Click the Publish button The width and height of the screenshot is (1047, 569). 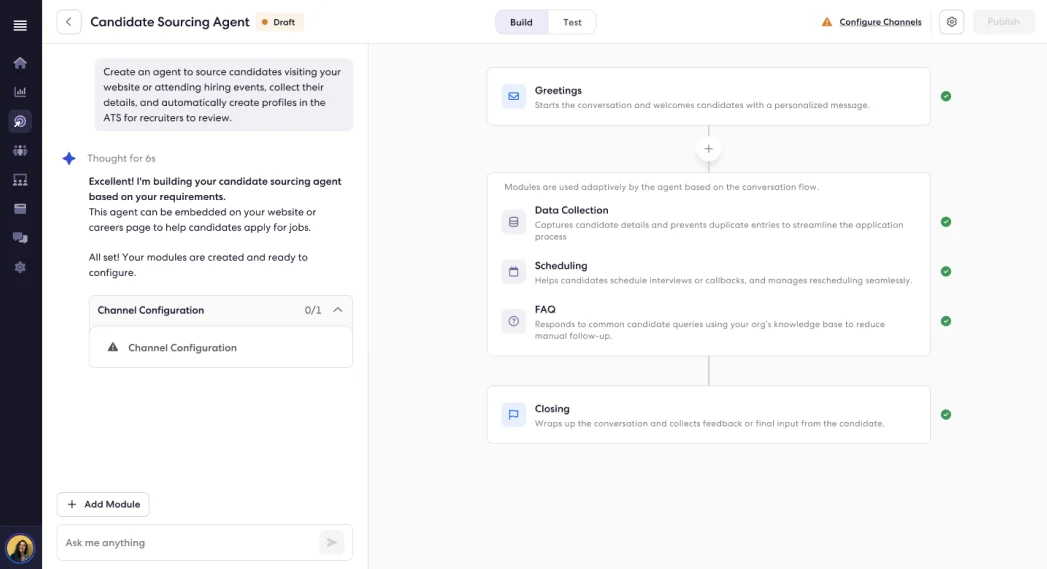click(x=1003, y=22)
